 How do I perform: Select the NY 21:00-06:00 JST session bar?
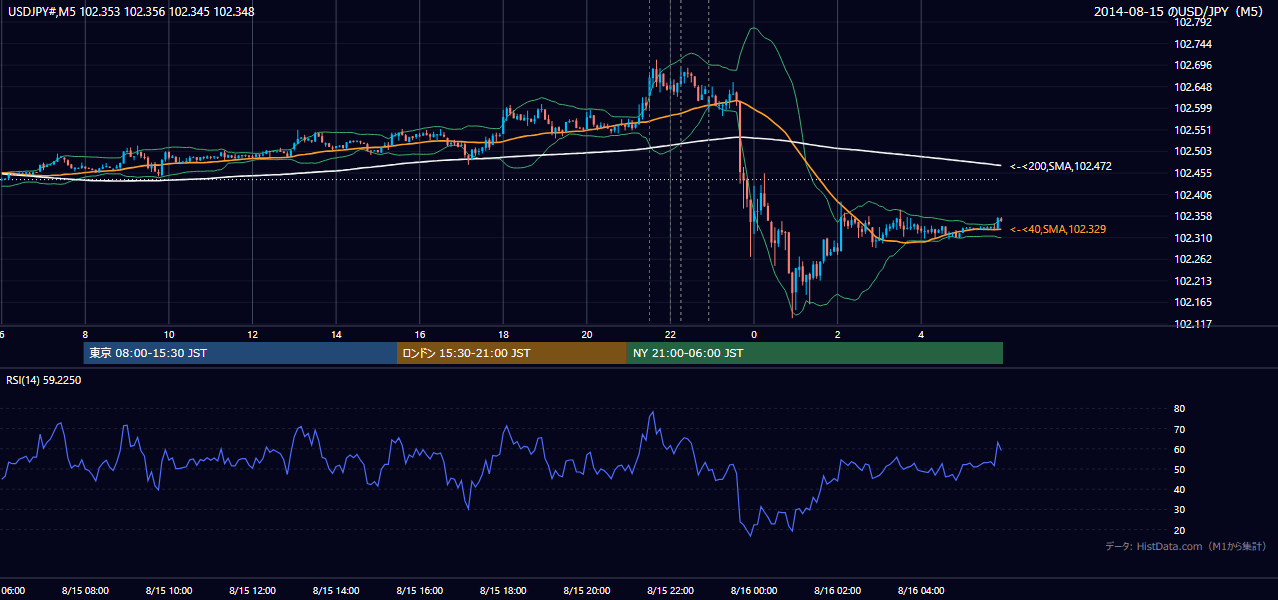coord(815,353)
